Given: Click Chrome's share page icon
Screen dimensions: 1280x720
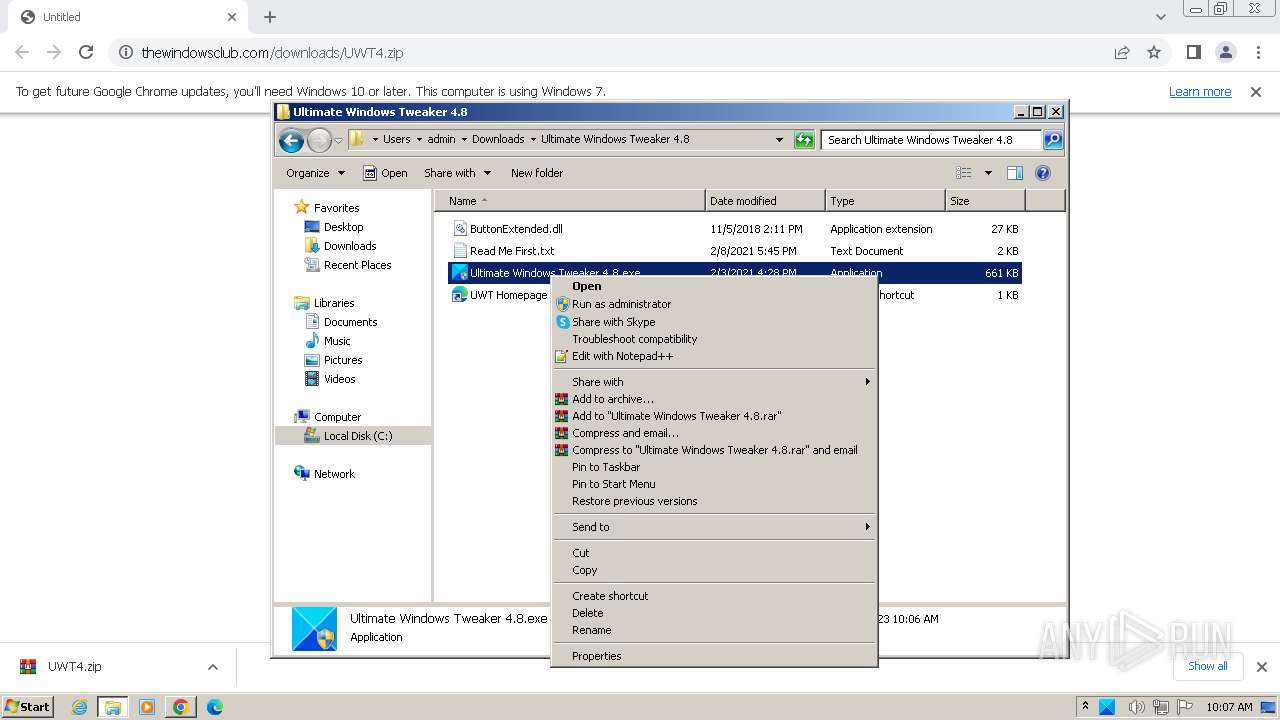Looking at the screenshot, I should pyautogui.click(x=1122, y=52).
